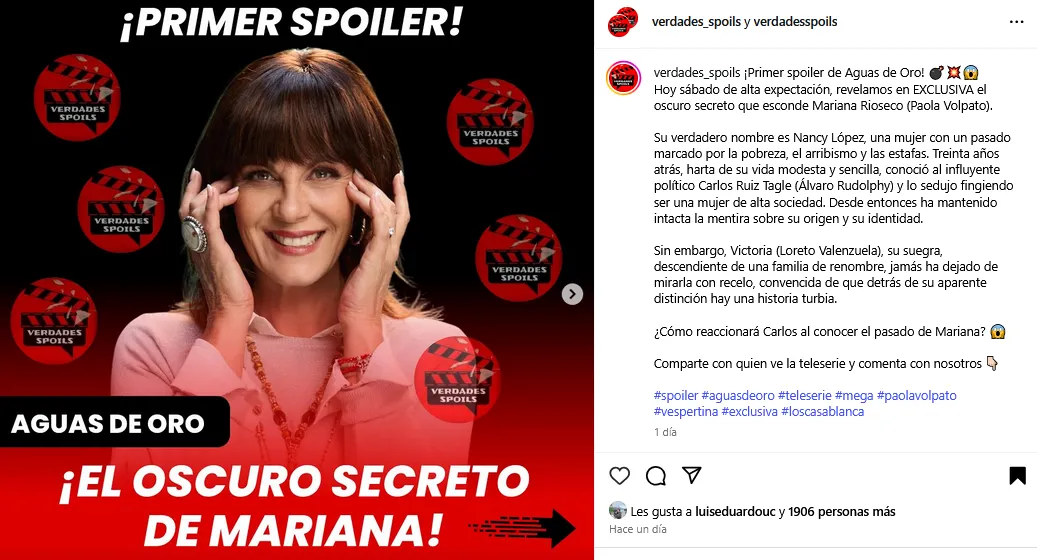Open luiseduardouc's profile from likes

click(x=735, y=511)
